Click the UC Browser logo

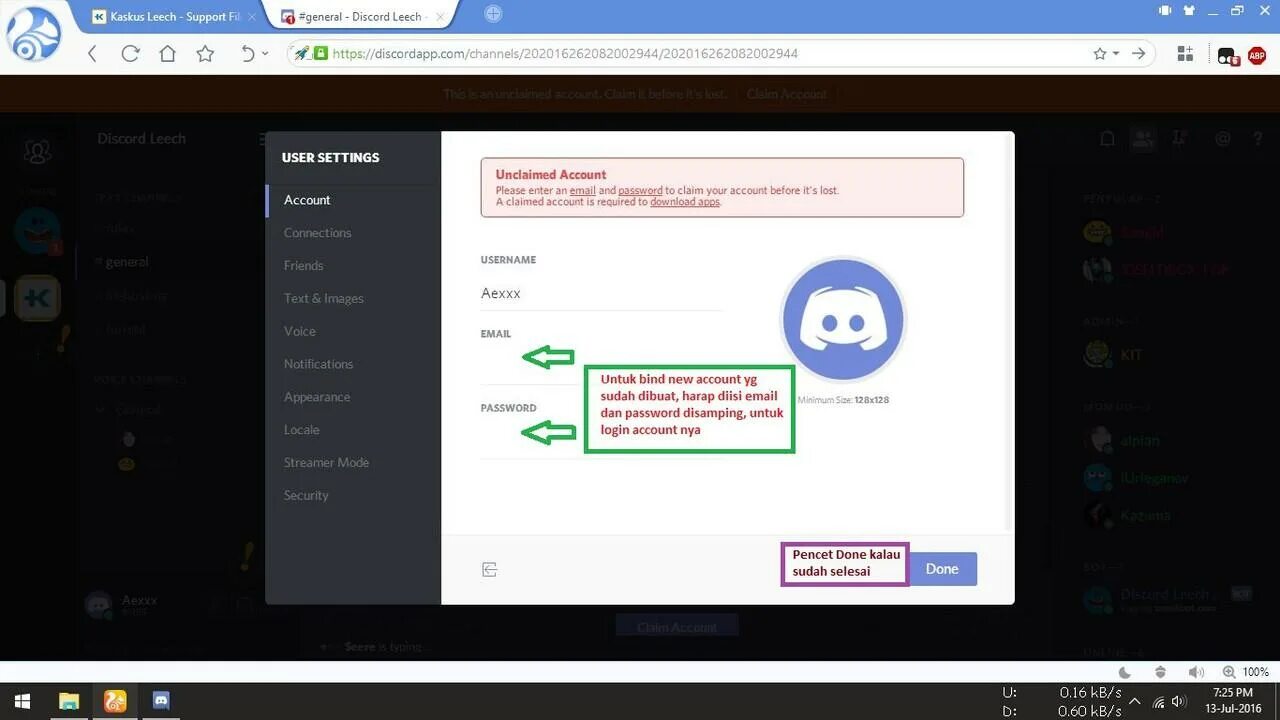coord(34,34)
